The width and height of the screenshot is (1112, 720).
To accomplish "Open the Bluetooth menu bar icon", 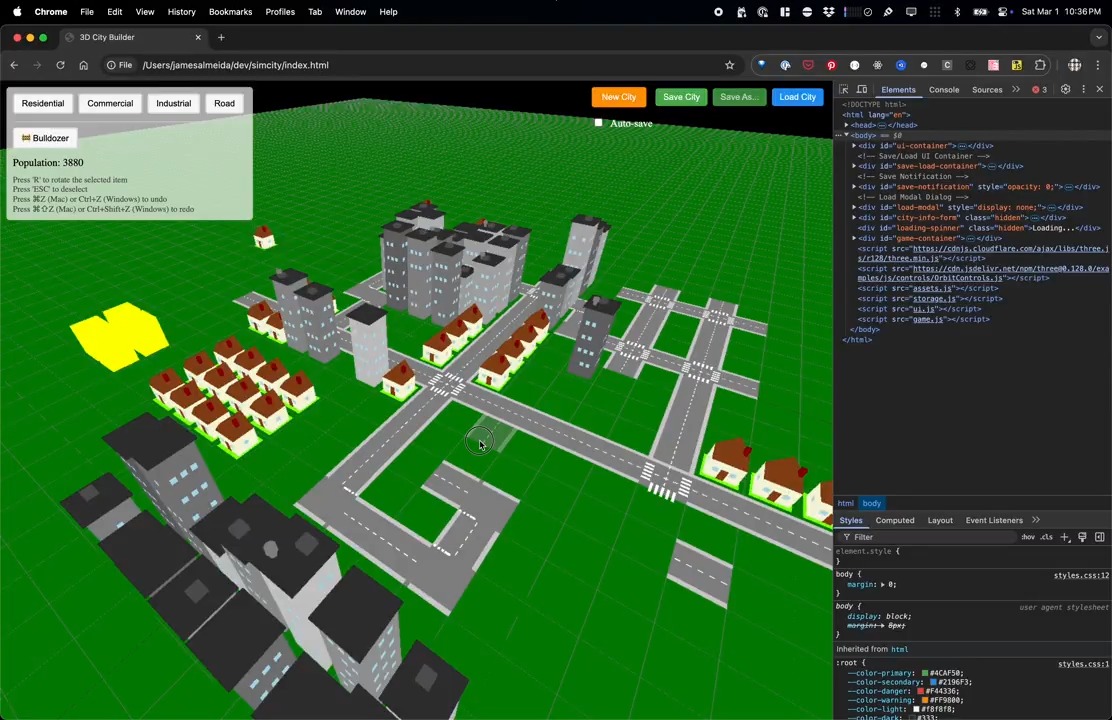I will [957, 12].
